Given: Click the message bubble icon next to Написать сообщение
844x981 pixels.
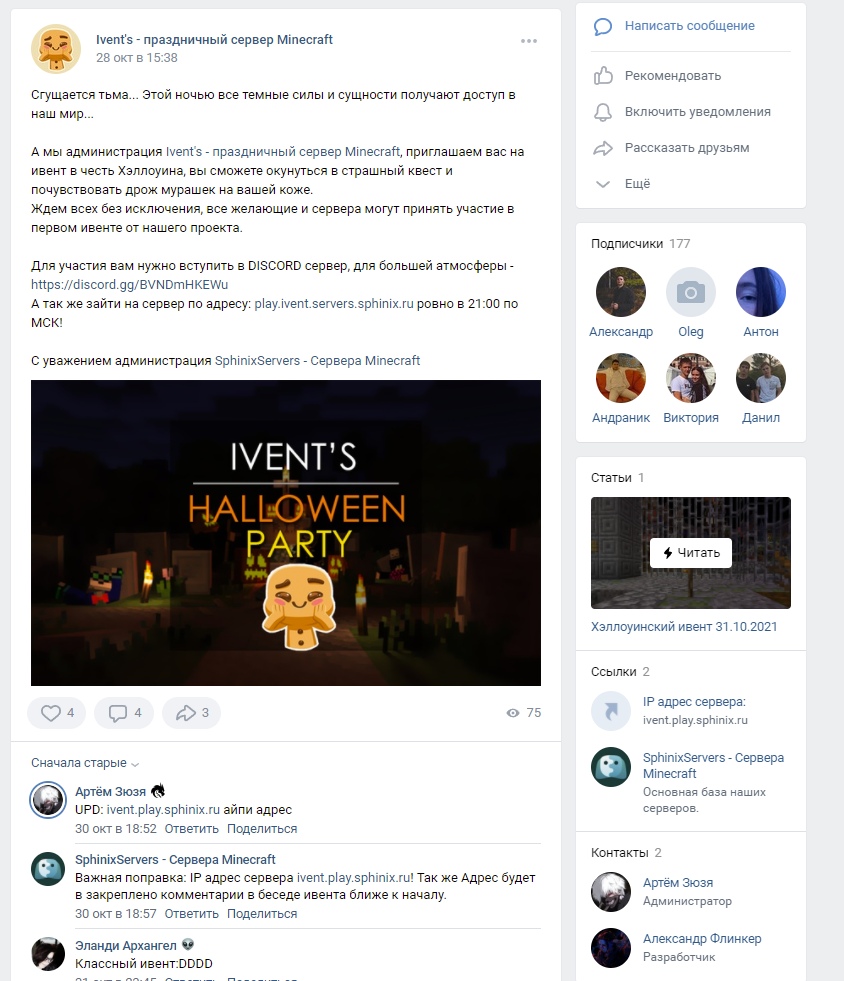Looking at the screenshot, I should pos(602,26).
